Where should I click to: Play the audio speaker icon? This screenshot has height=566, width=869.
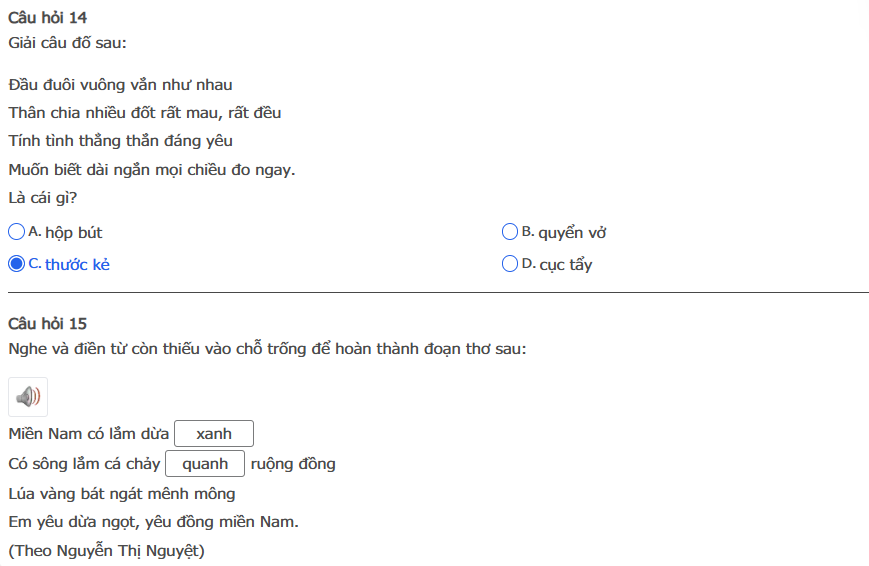28,397
